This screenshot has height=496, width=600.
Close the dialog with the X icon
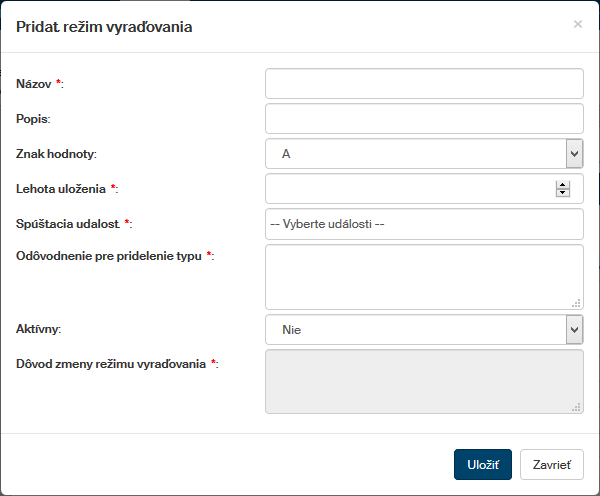577,24
